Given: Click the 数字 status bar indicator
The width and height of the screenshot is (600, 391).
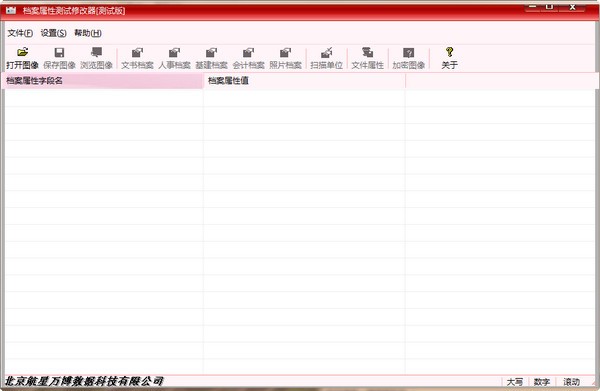Looking at the screenshot, I should pyautogui.click(x=542, y=381).
